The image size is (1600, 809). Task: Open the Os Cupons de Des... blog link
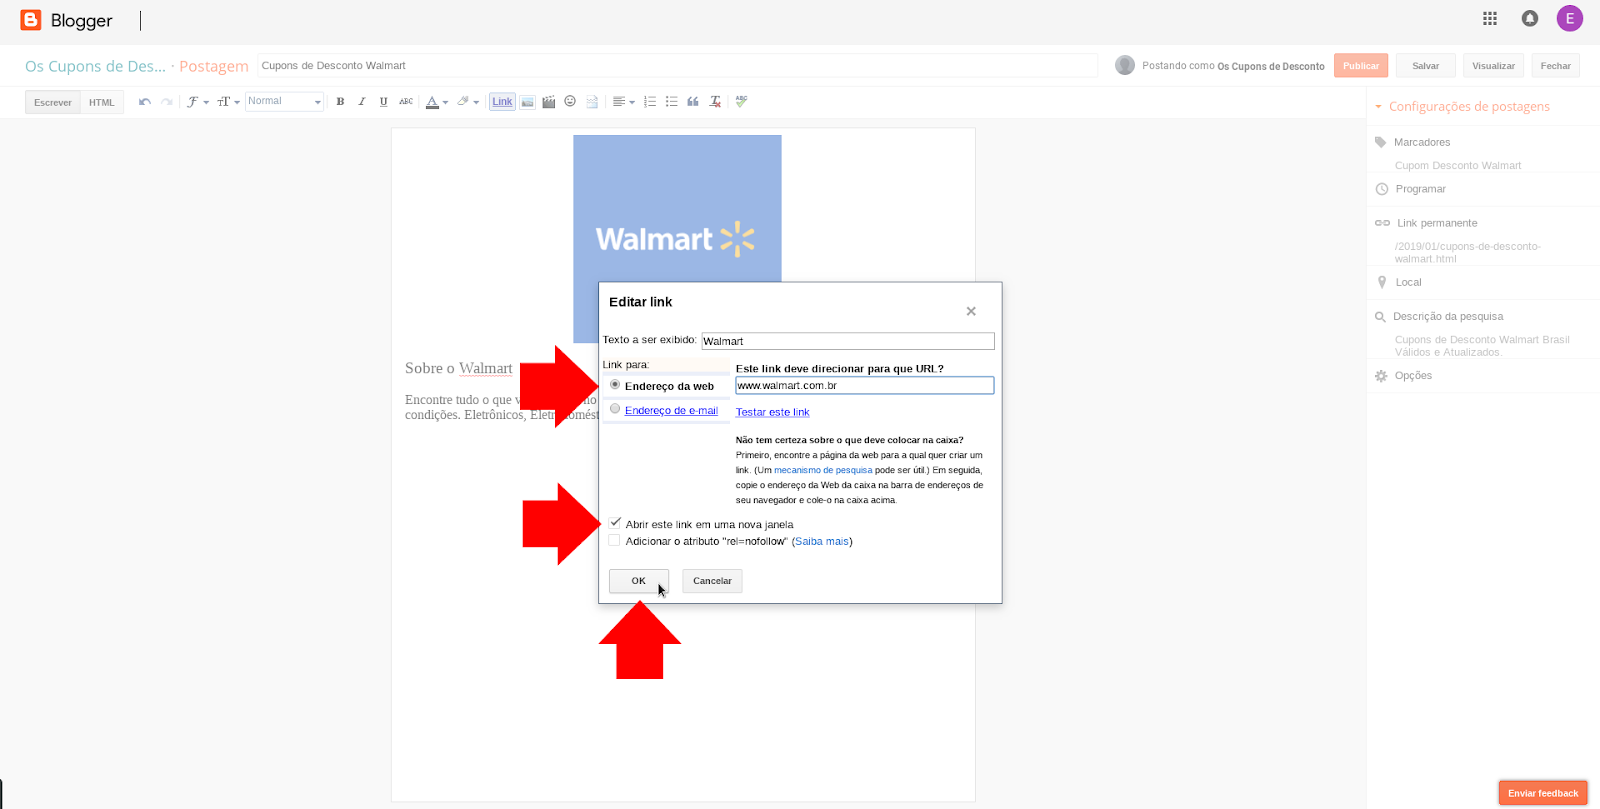pyautogui.click(x=95, y=66)
